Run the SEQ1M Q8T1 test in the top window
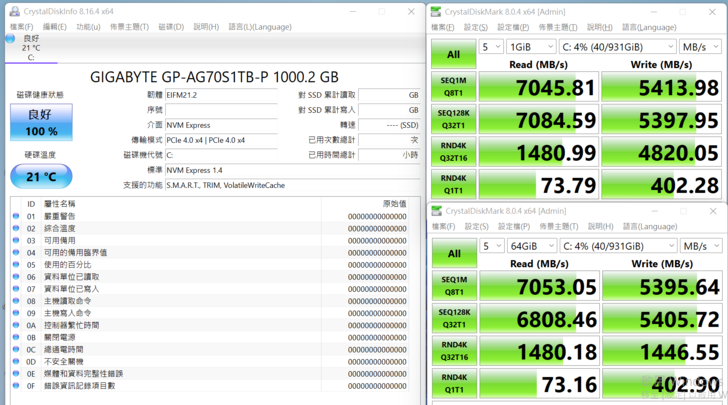Screen dimensions: 728x405 point(453,87)
